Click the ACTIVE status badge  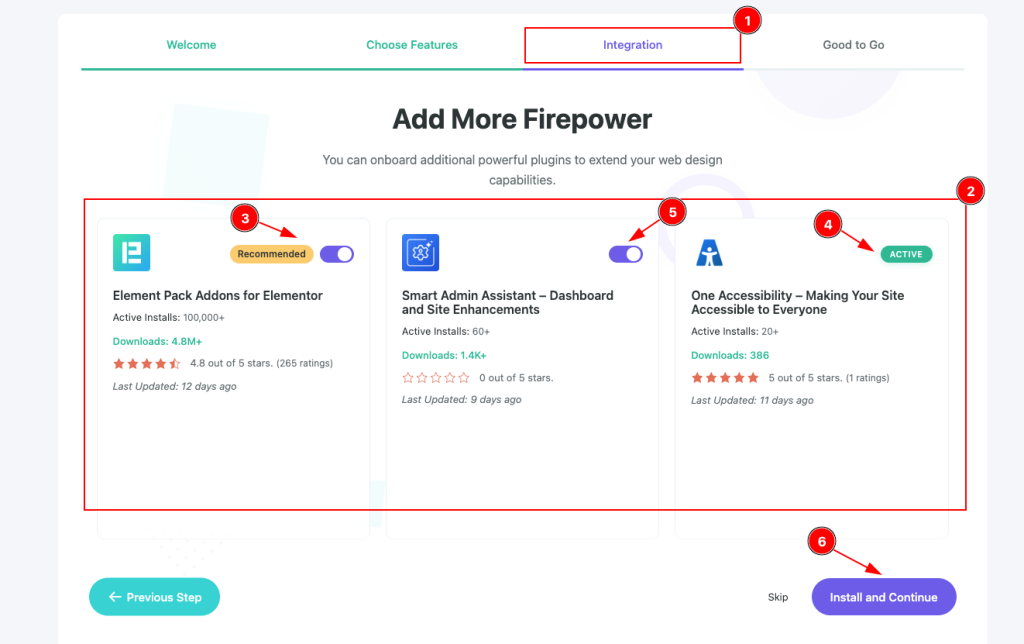click(906, 254)
